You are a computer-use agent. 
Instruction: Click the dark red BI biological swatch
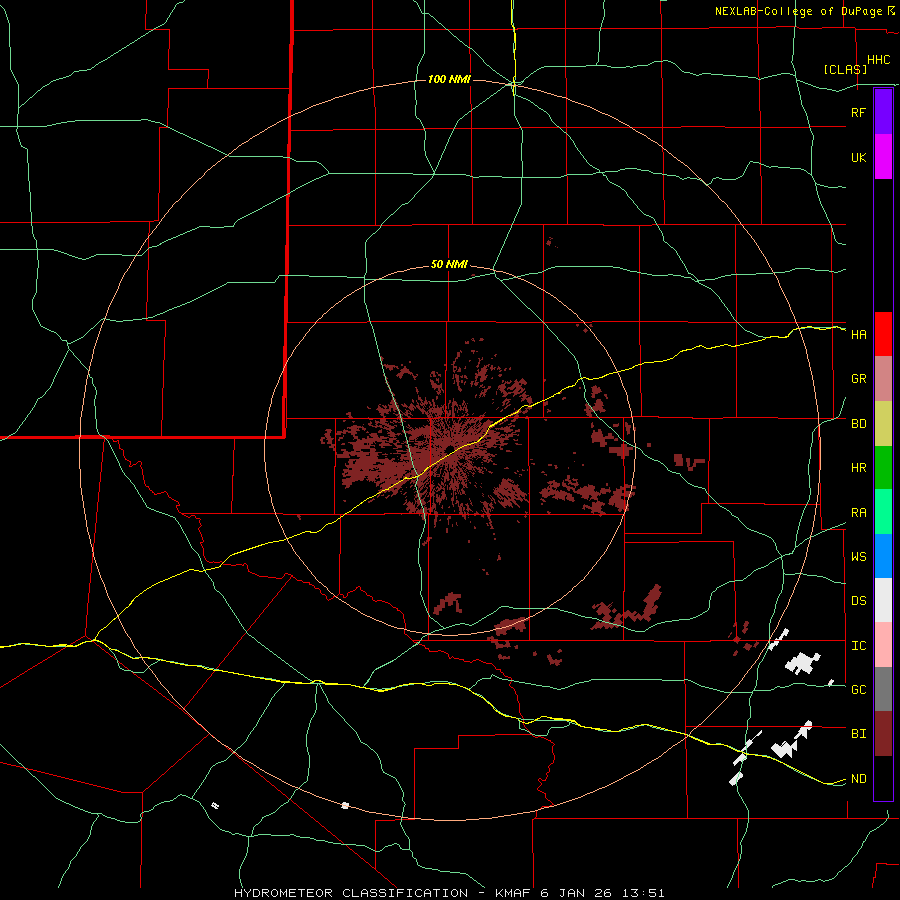[x=883, y=734]
